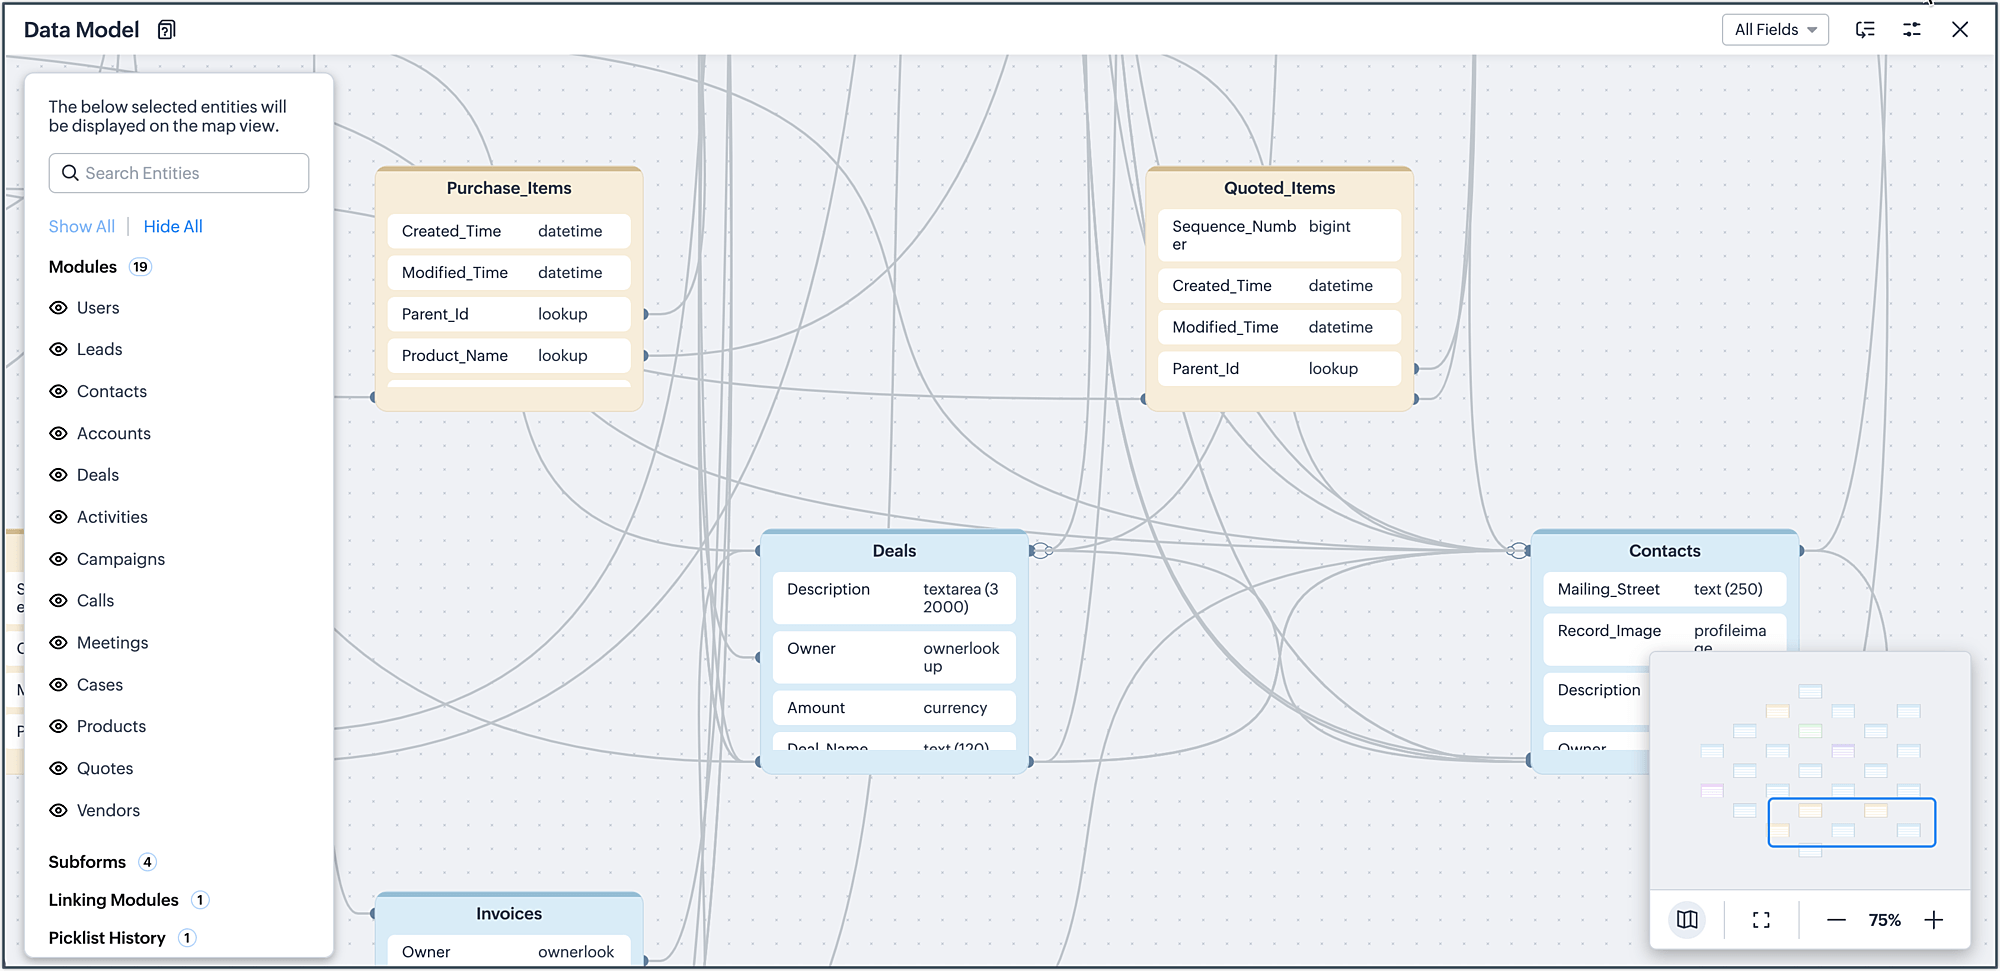Click the fit-to-screen icon
The height and width of the screenshot is (971, 2000).
[x=1761, y=920]
